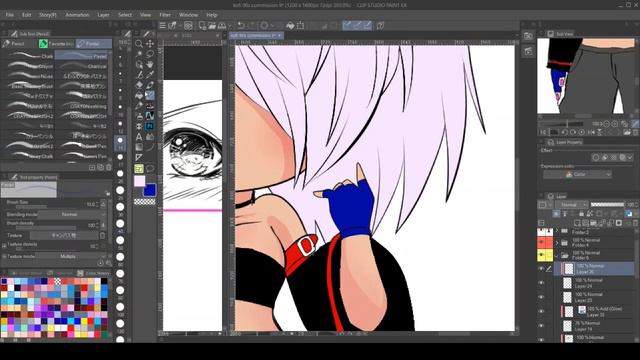Click the delete layer trash icon in Layer panel
Image resolution: width=640 pixels, height=360 pixels.
[635, 223]
